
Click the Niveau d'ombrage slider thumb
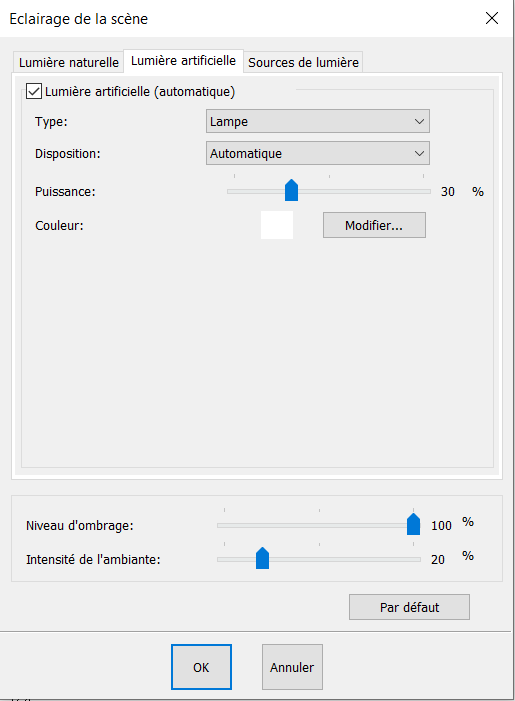click(x=414, y=524)
